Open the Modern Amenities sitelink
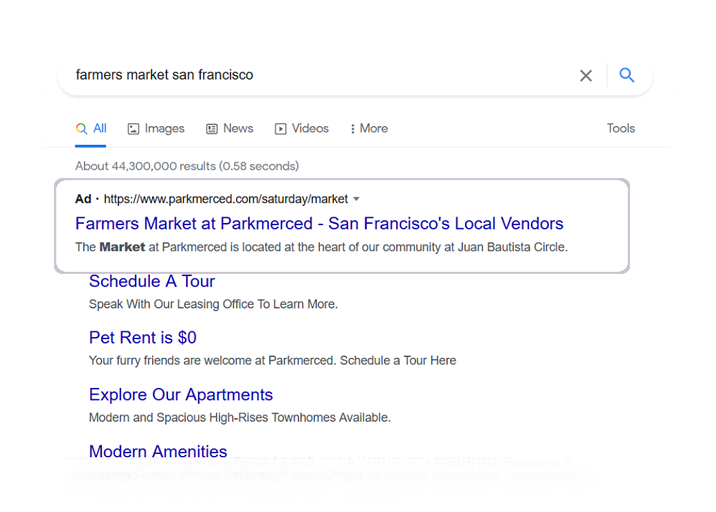 pyautogui.click(x=158, y=452)
